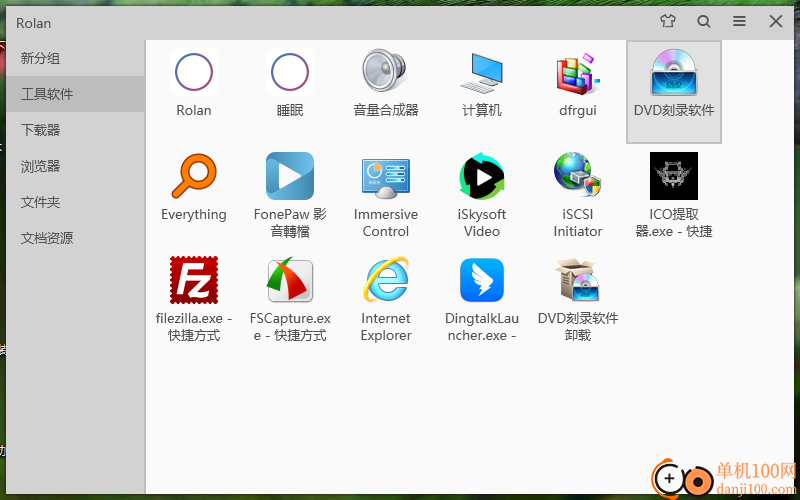Open the 计算机 computer icon
The width and height of the screenshot is (800, 500).
[482, 71]
